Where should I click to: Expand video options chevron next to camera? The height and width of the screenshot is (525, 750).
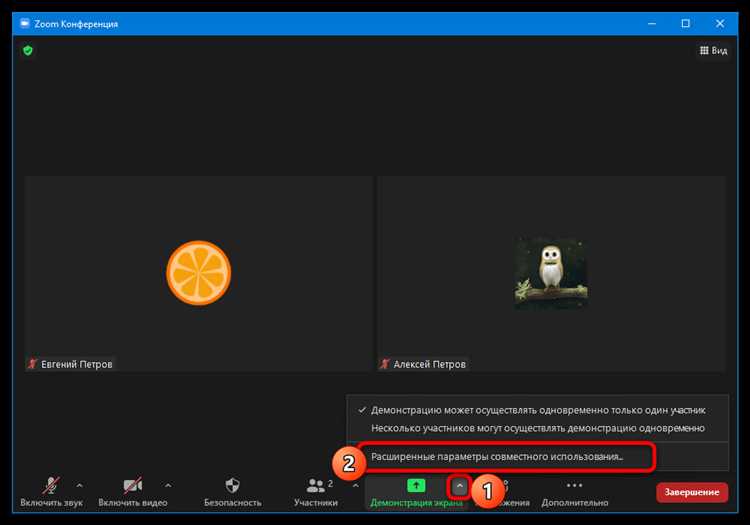(168, 486)
